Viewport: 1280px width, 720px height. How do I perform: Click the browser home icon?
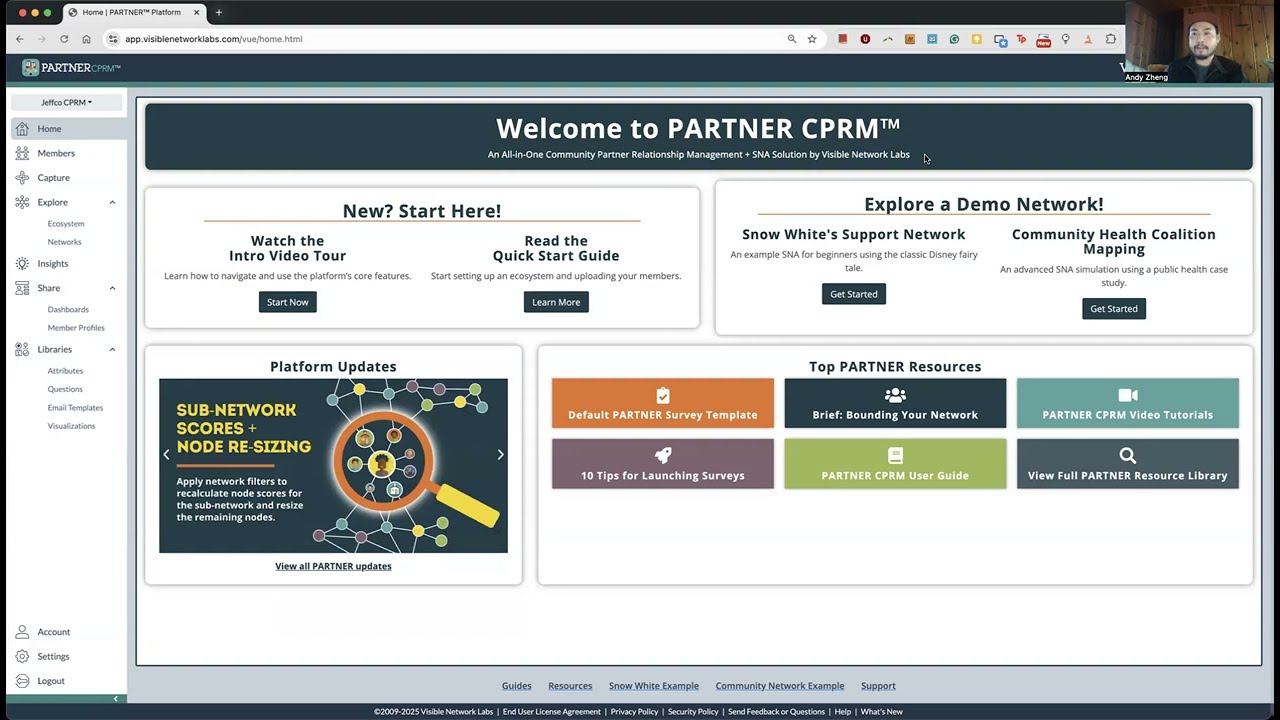[86, 39]
